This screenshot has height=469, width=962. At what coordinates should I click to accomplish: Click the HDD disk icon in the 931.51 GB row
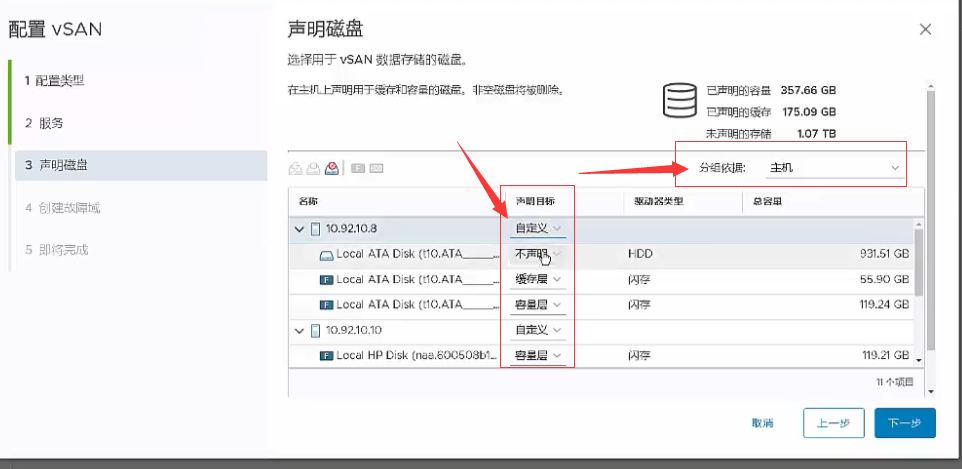pos(326,254)
